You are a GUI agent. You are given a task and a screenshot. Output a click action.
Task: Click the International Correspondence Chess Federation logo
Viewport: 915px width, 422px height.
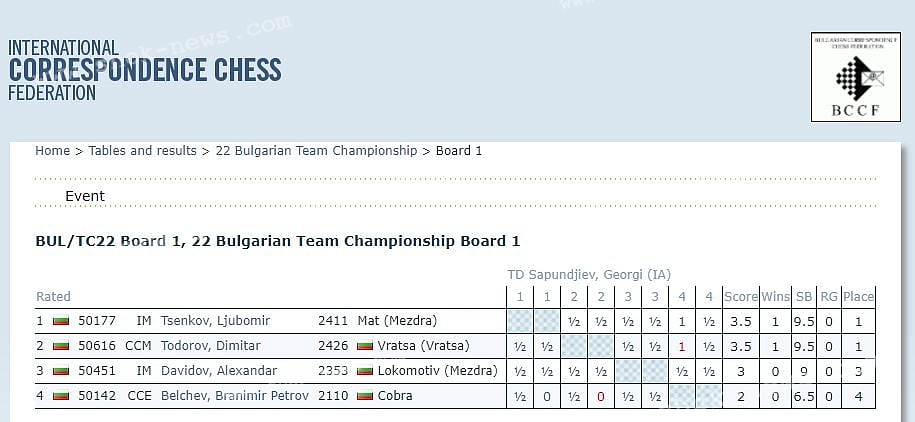(x=145, y=70)
